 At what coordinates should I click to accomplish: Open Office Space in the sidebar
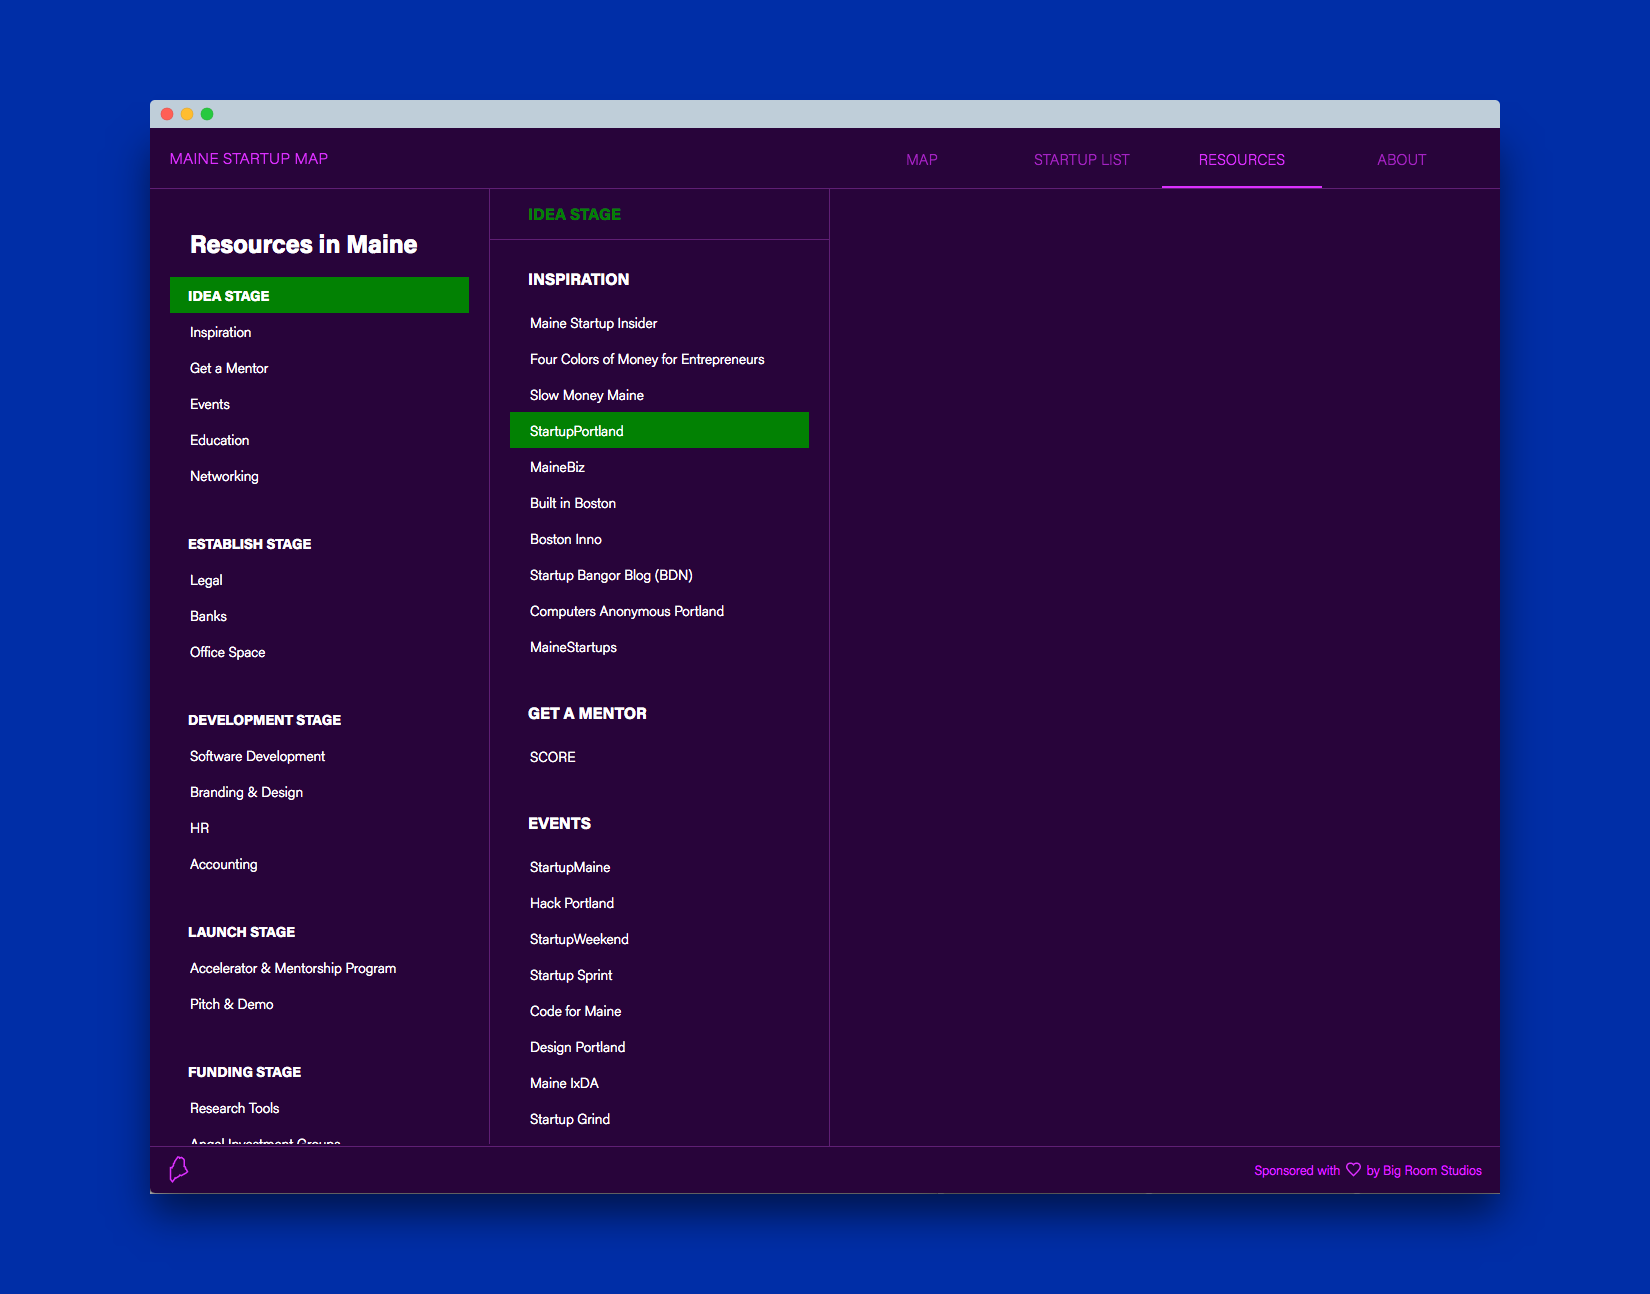click(x=228, y=652)
